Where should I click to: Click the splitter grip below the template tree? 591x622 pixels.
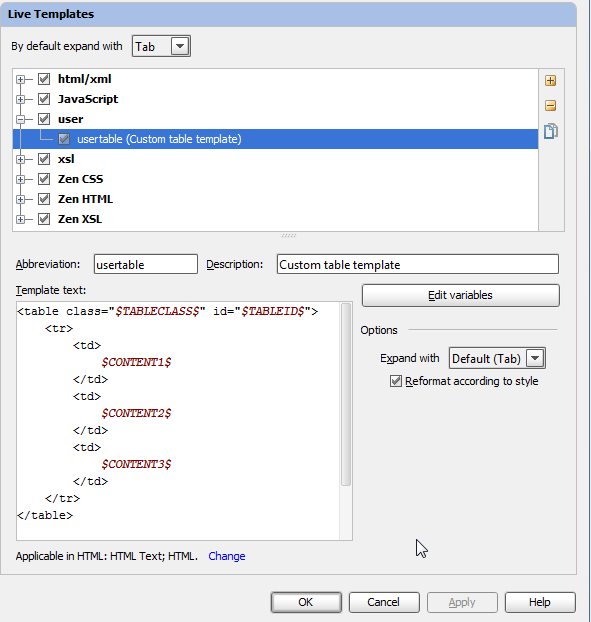pyautogui.click(x=289, y=235)
